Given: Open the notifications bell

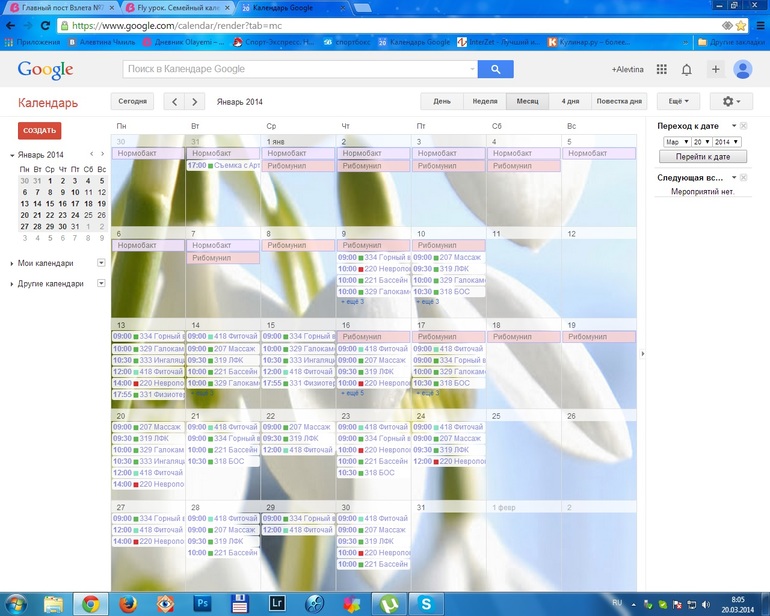Looking at the screenshot, I should tap(687, 69).
